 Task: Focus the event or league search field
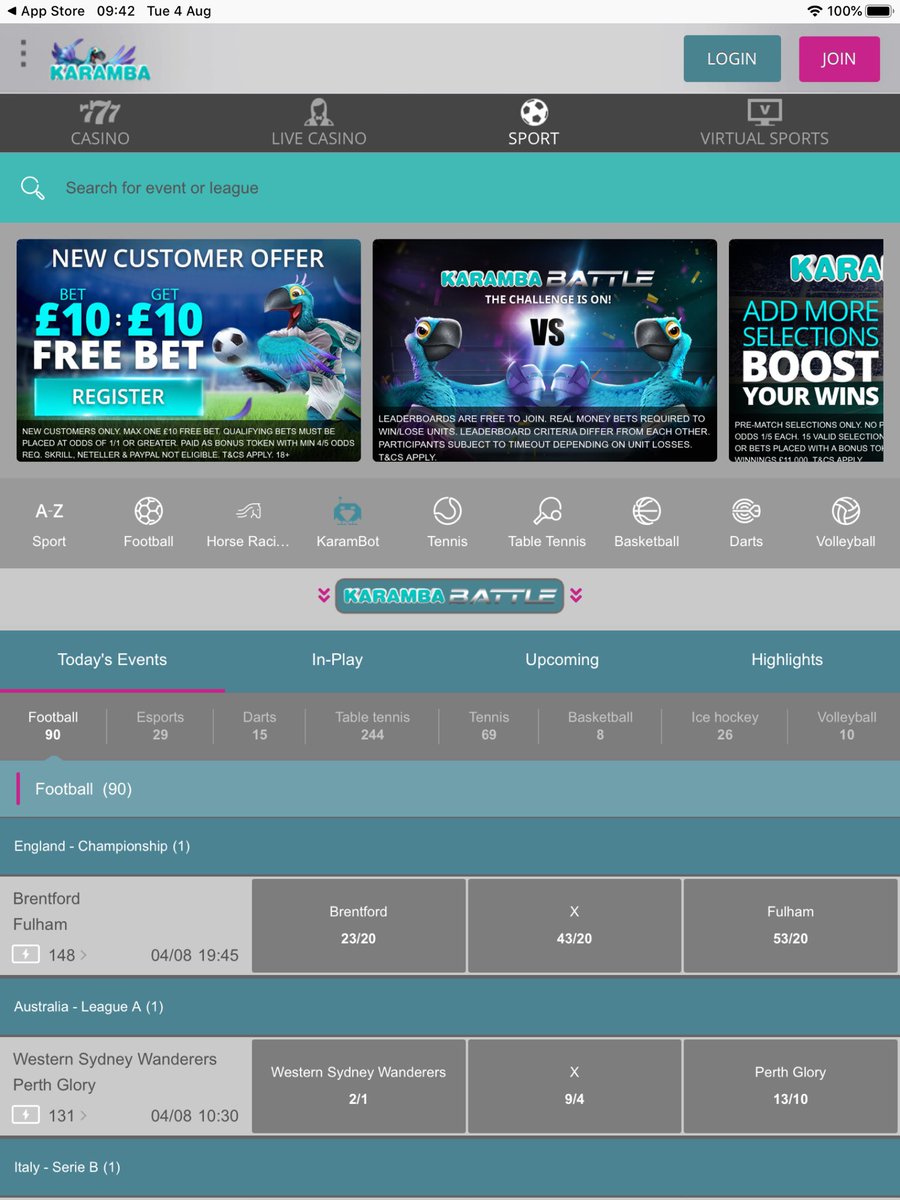point(450,188)
